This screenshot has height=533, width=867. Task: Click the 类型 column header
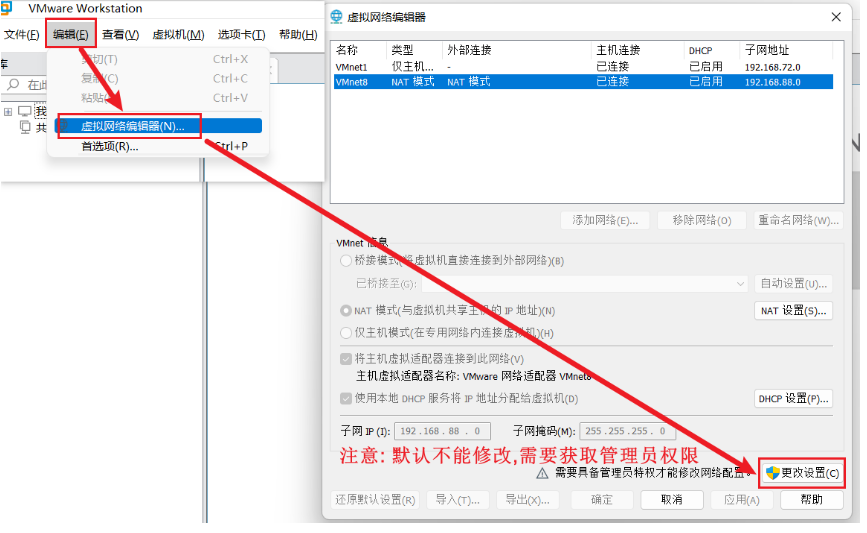click(x=414, y=50)
